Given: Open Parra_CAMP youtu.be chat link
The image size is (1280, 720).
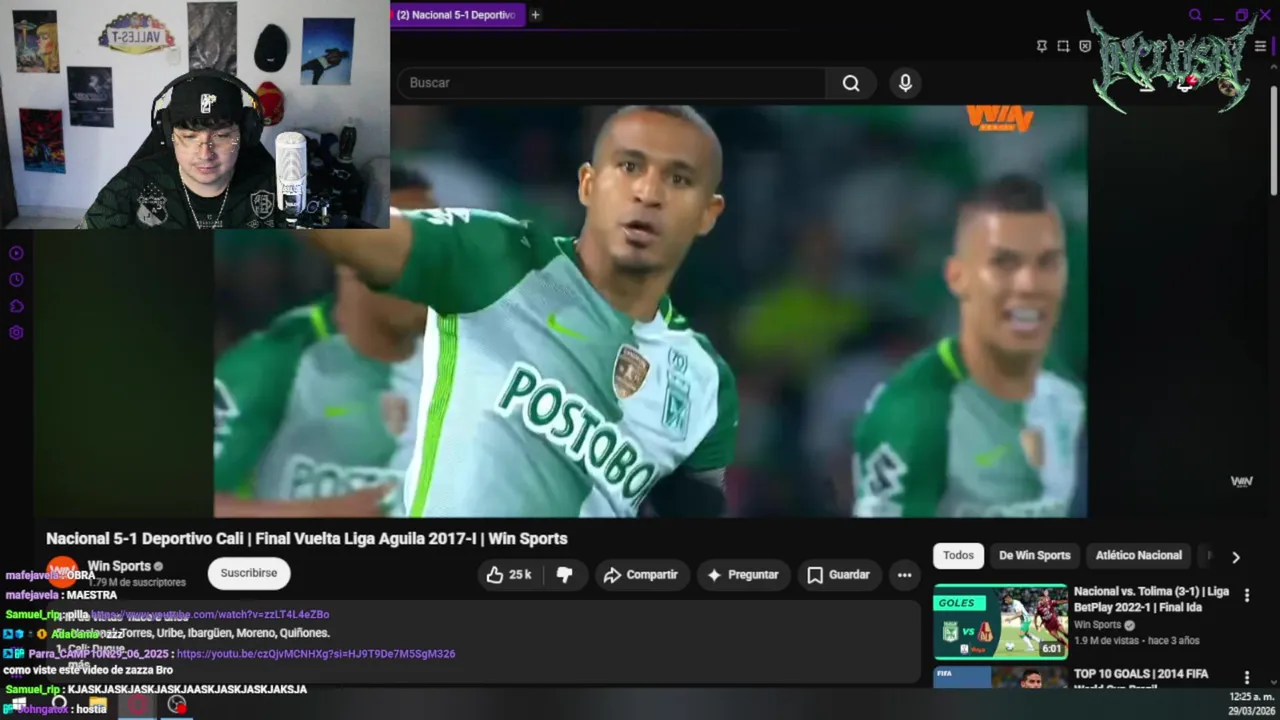Looking at the screenshot, I should [x=316, y=654].
